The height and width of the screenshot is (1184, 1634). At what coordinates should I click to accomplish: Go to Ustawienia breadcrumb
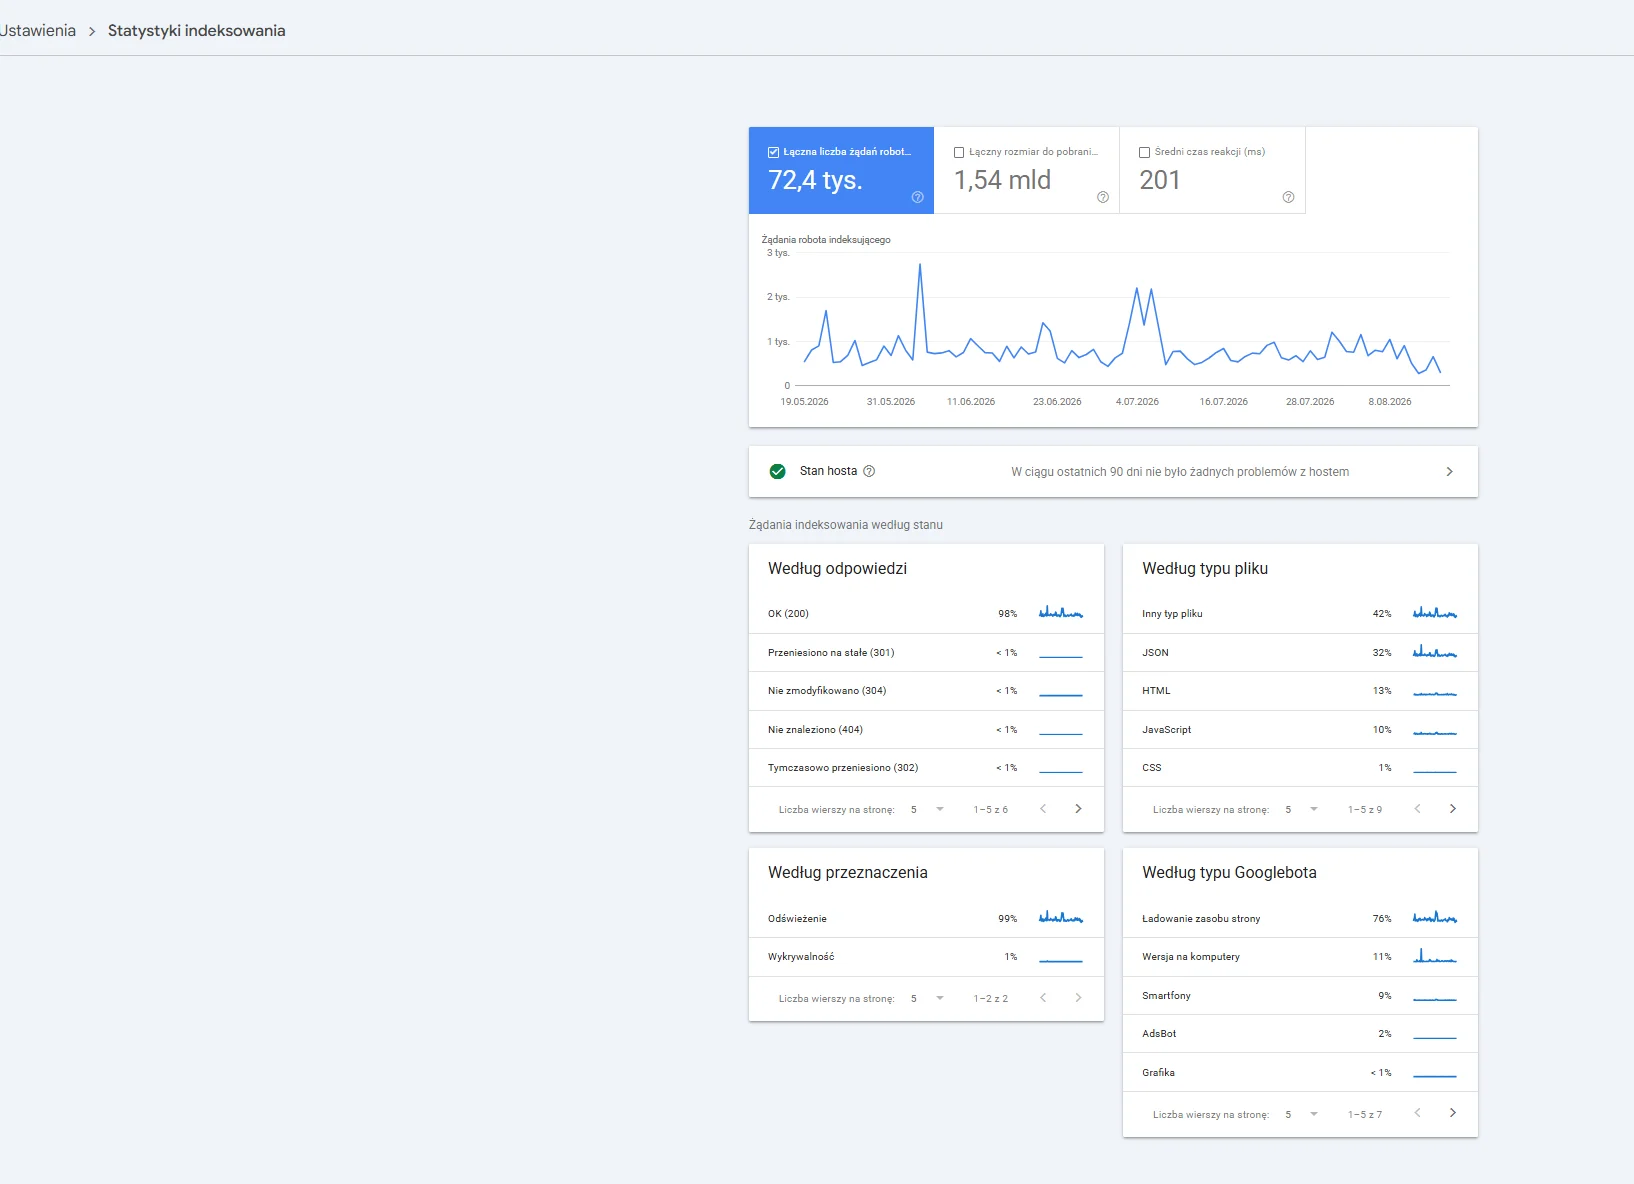tap(38, 30)
